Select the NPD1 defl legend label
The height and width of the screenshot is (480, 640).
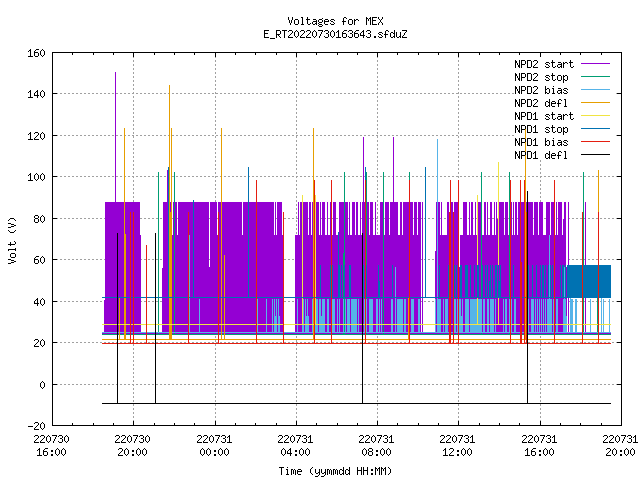click(x=541, y=155)
